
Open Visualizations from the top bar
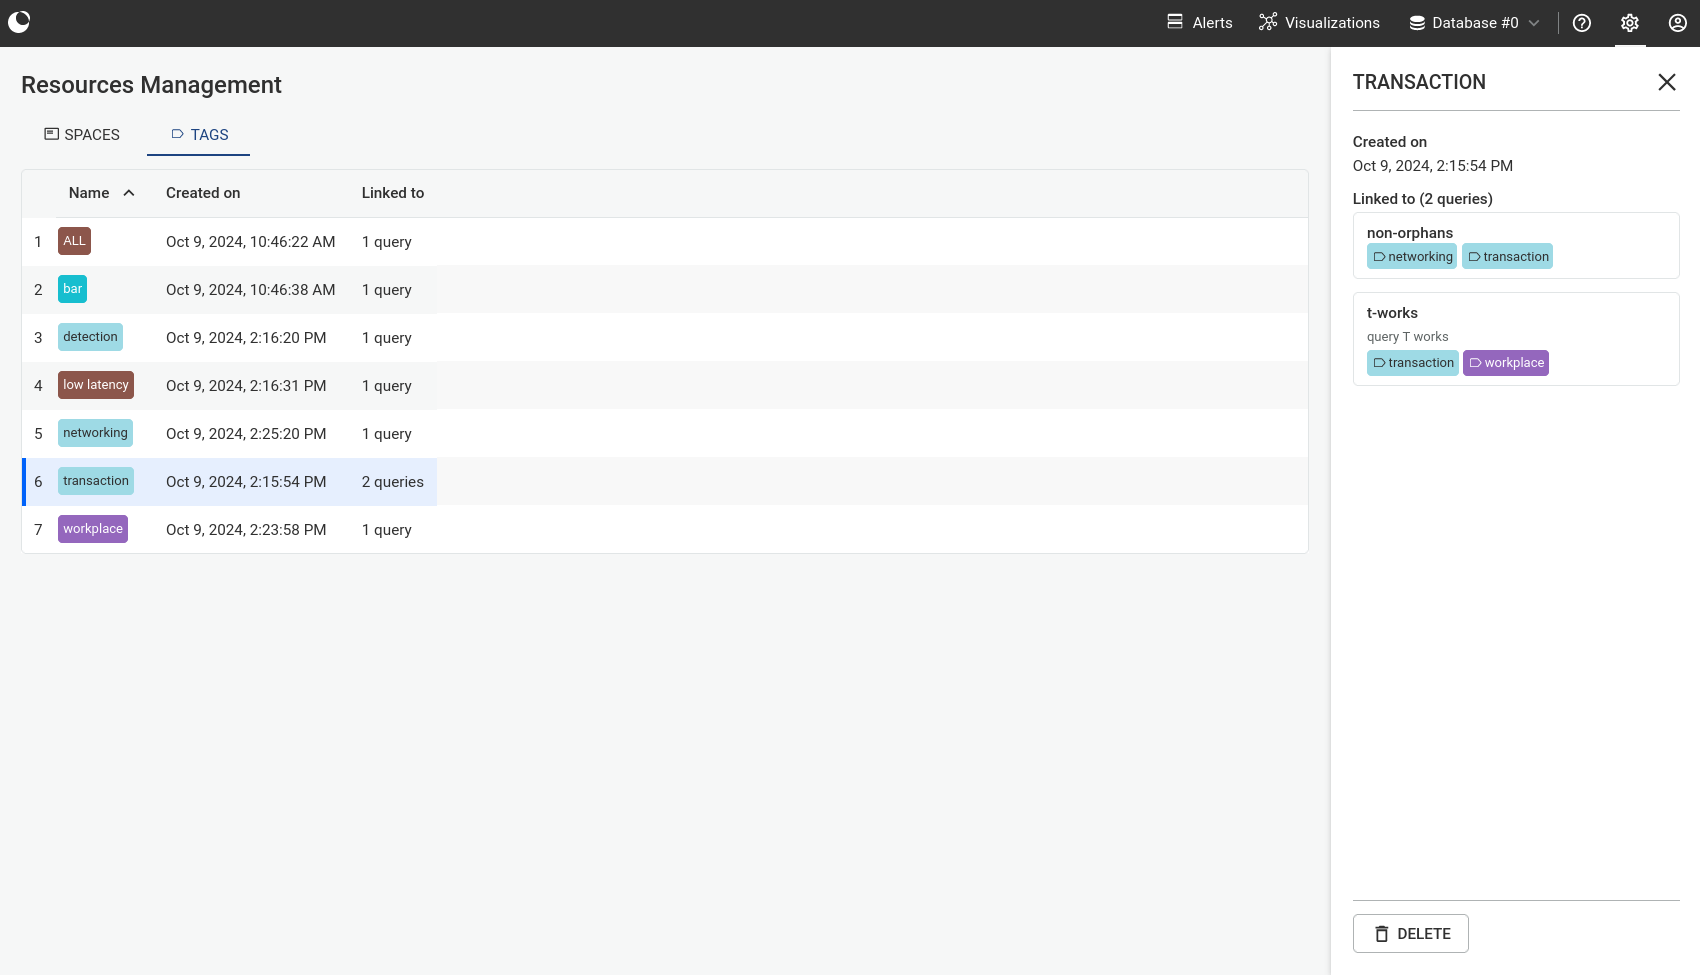click(x=1319, y=23)
